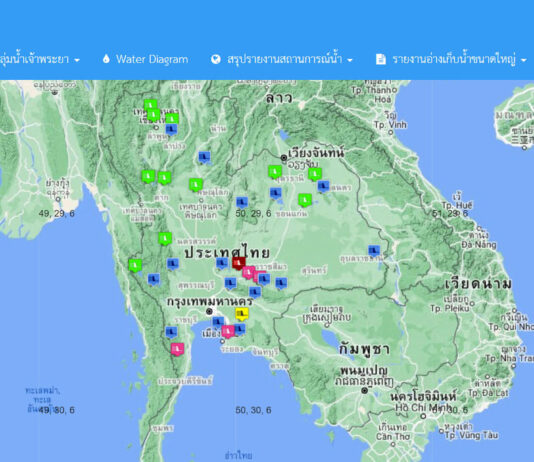Select the blue reservoir marker near อุบลราชธานี
Viewport: 534px width, 462px height.
click(374, 251)
